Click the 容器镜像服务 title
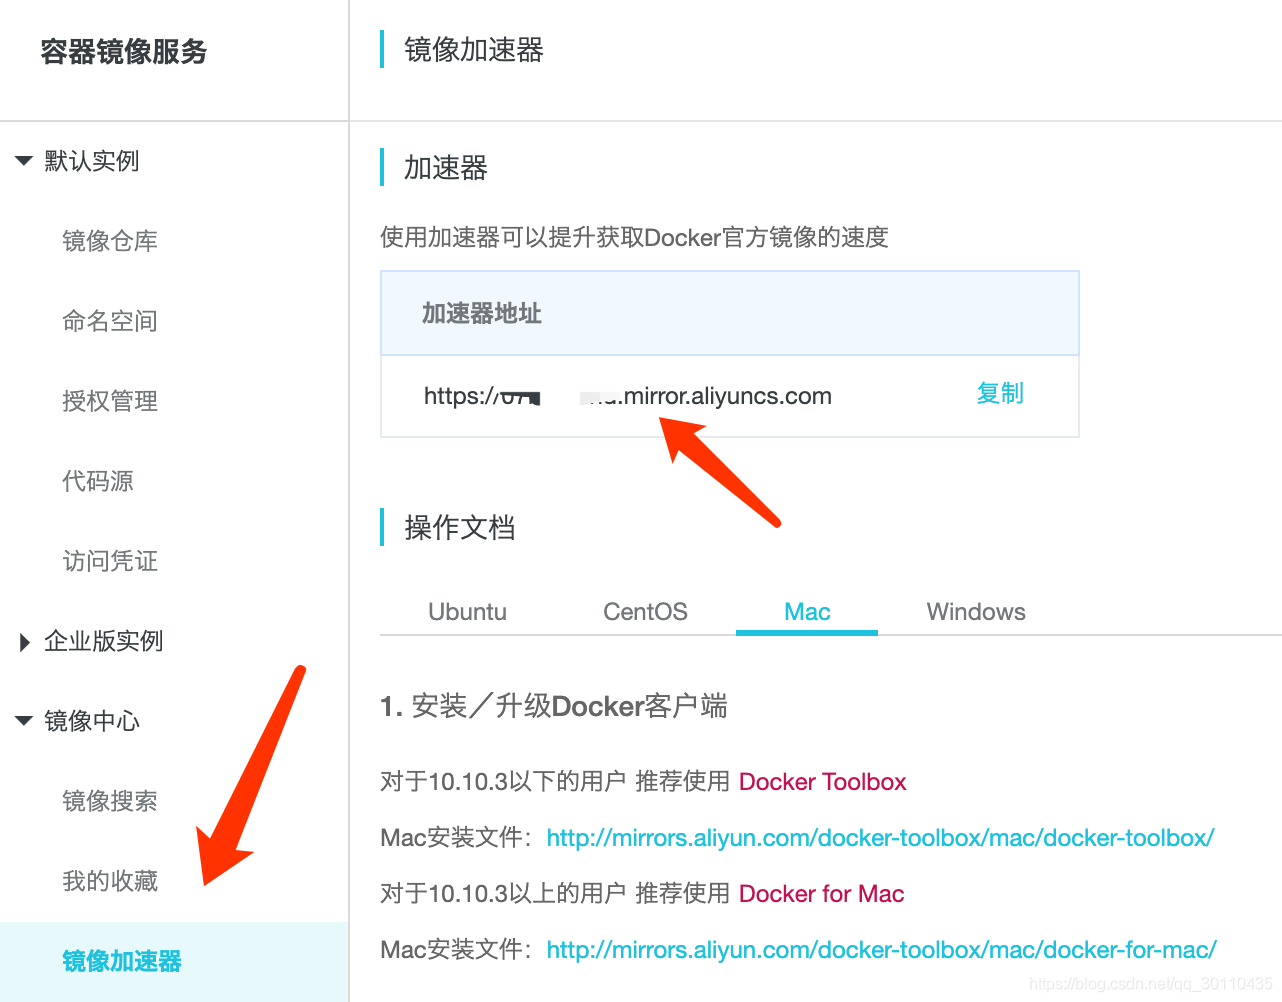The height and width of the screenshot is (1002, 1282). coord(124,52)
